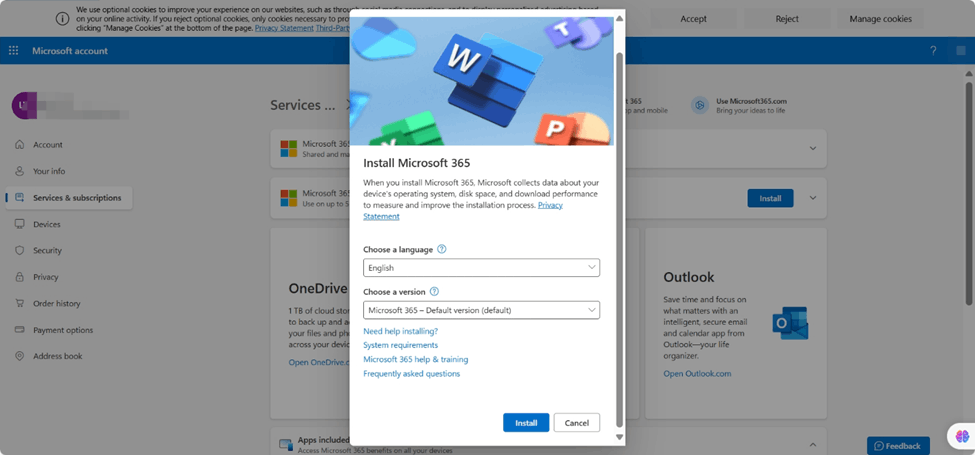
Task: Open Outlook.com link
Action: coord(697,374)
